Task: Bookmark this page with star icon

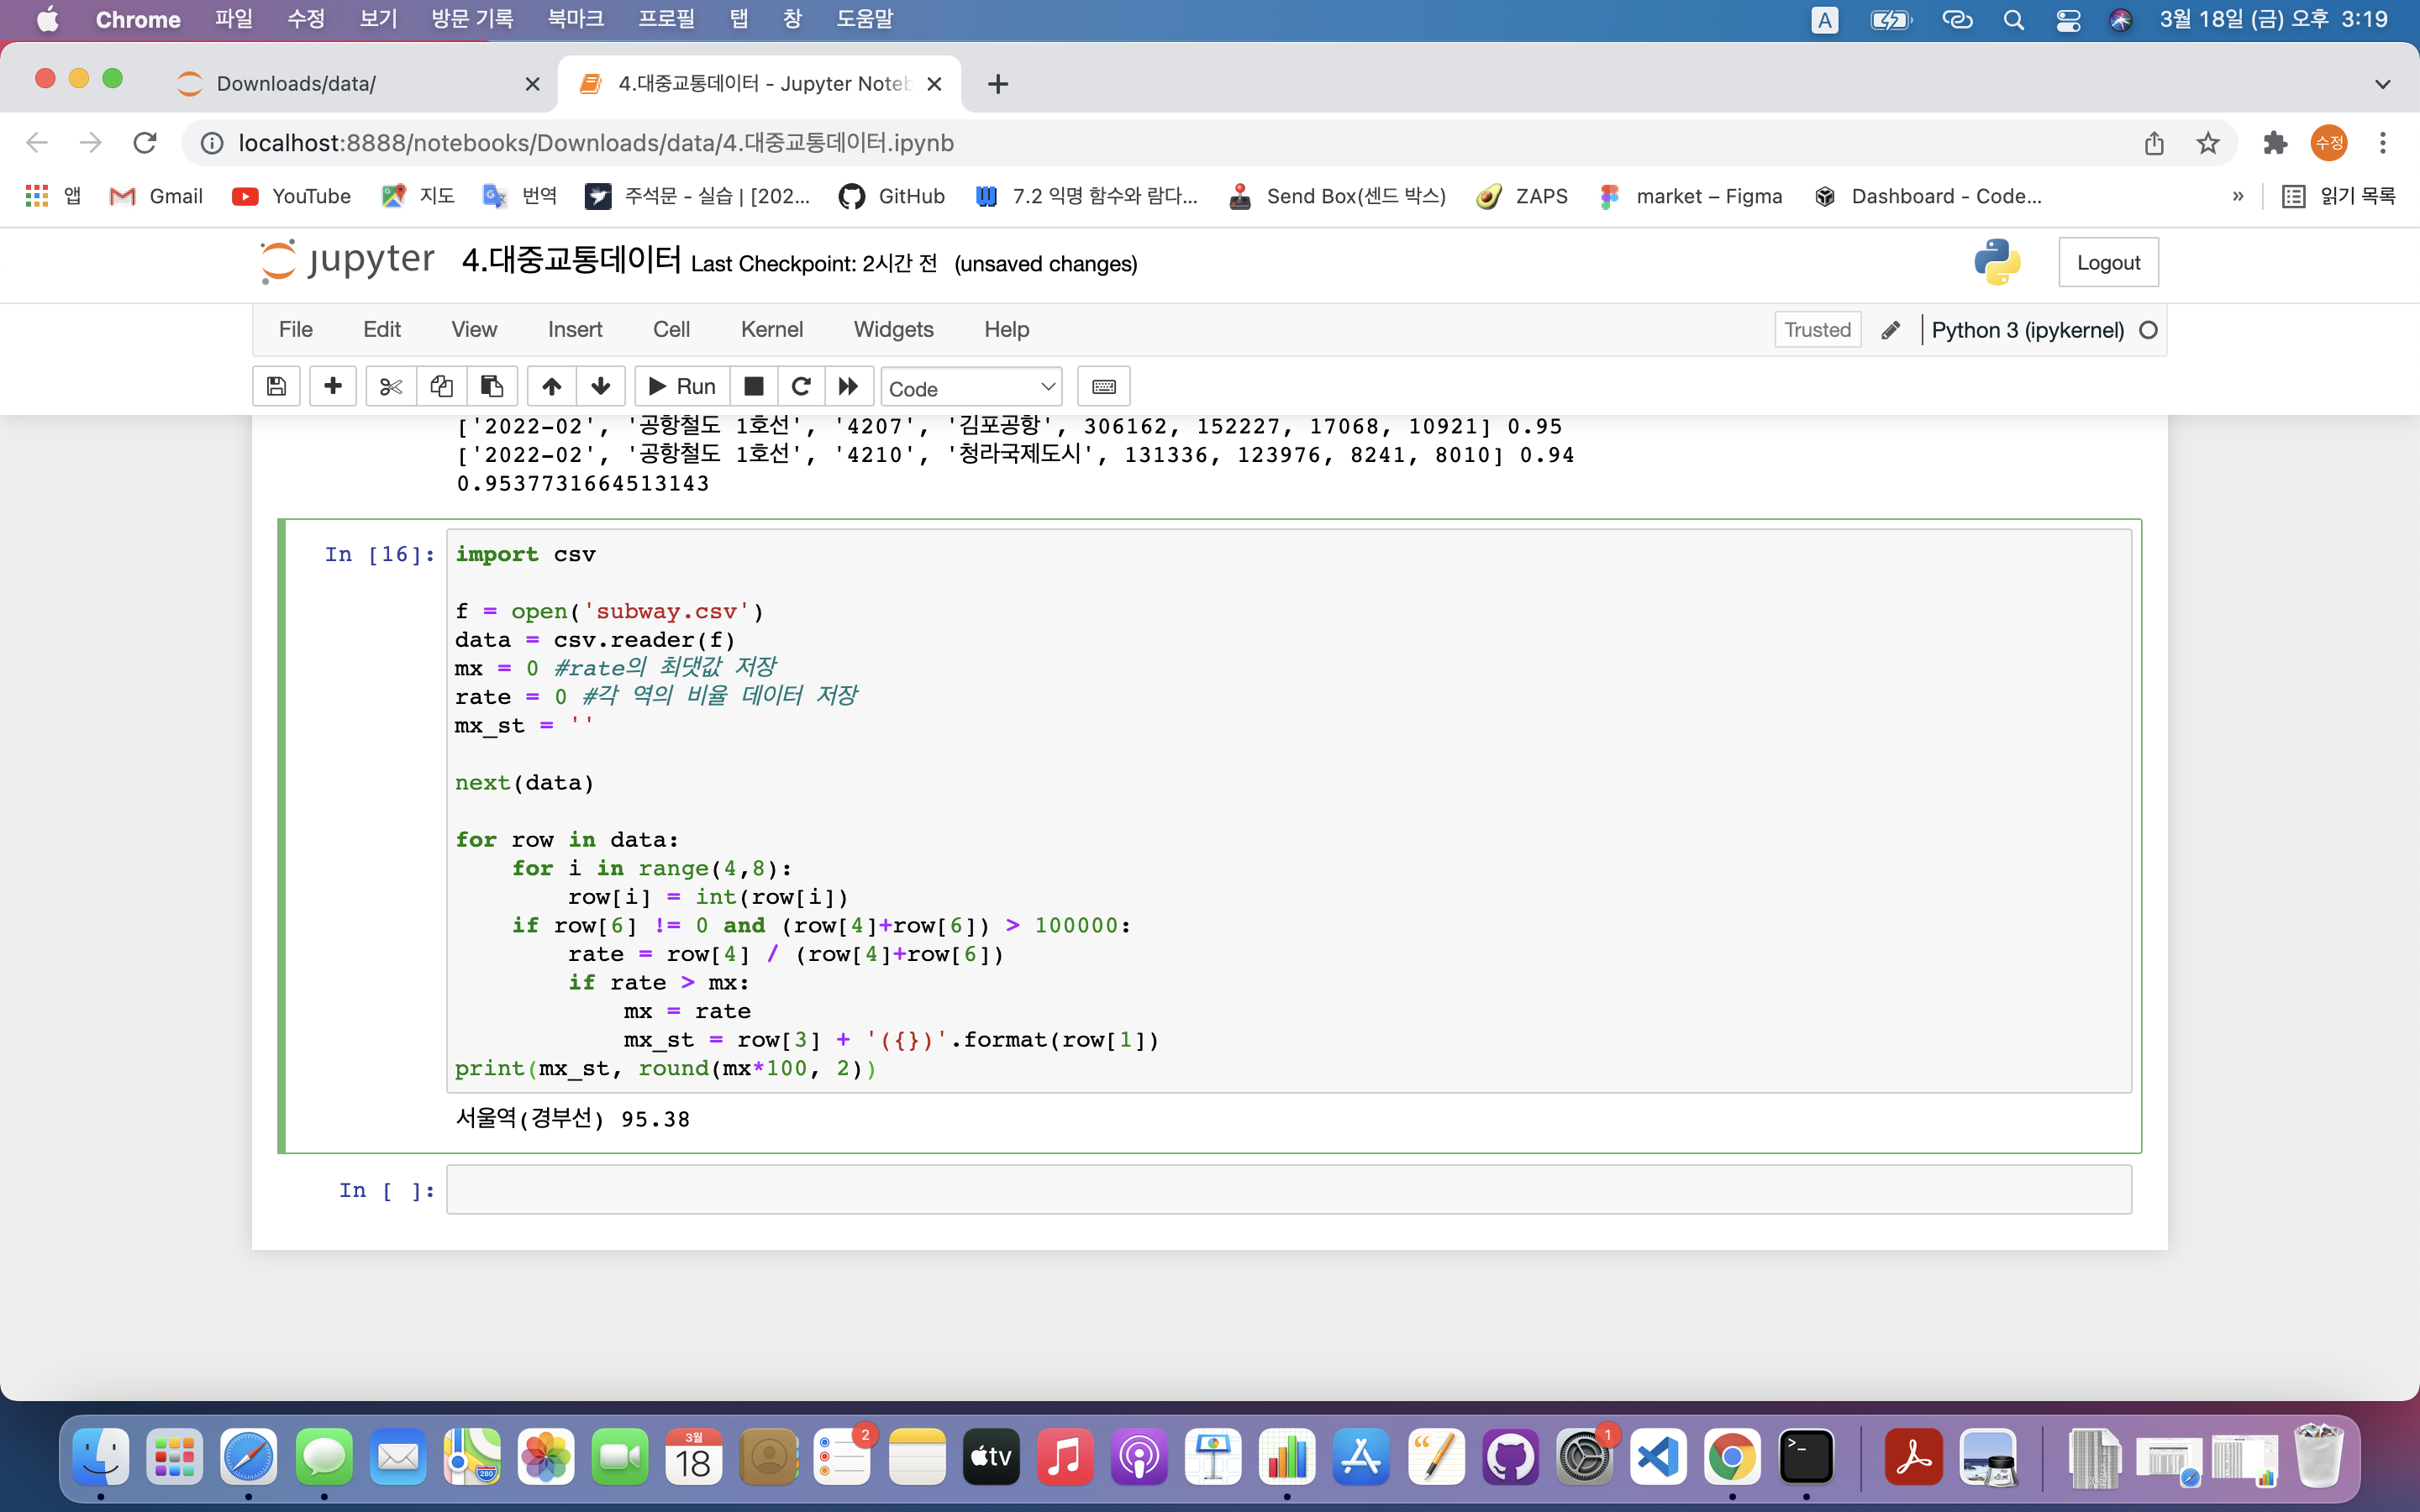Action: coord(2208,143)
